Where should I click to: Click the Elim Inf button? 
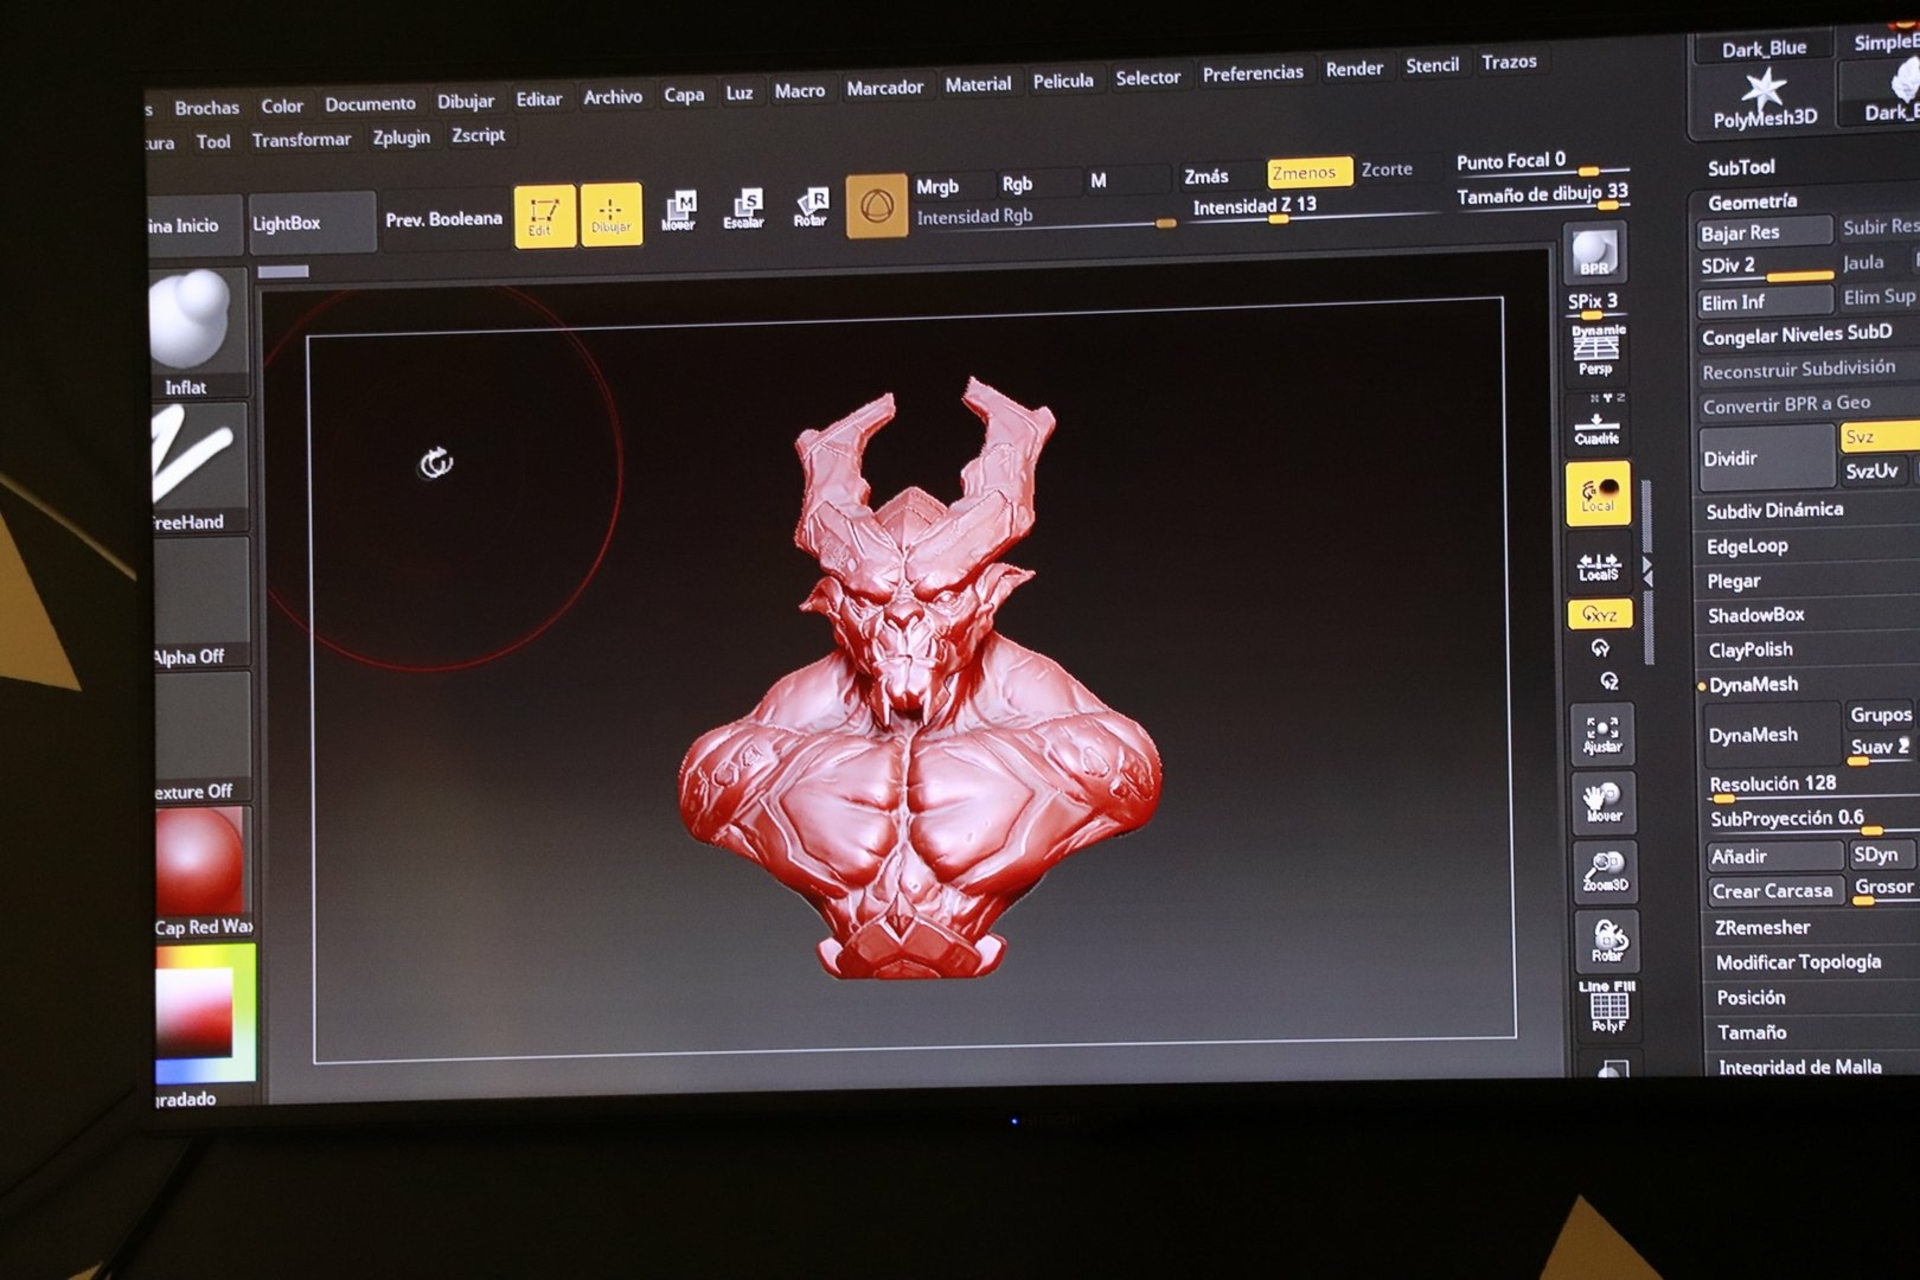1766,301
